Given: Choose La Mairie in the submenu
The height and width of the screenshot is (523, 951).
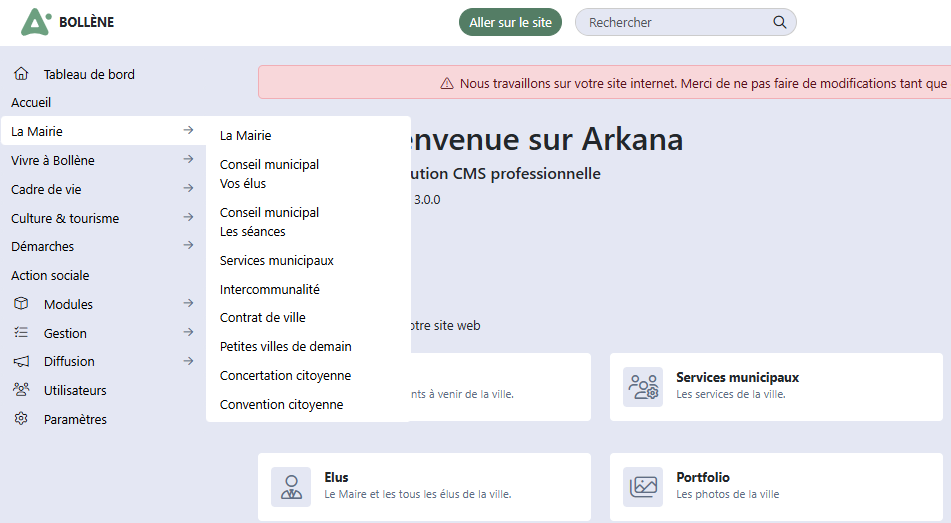Looking at the screenshot, I should [246, 135].
